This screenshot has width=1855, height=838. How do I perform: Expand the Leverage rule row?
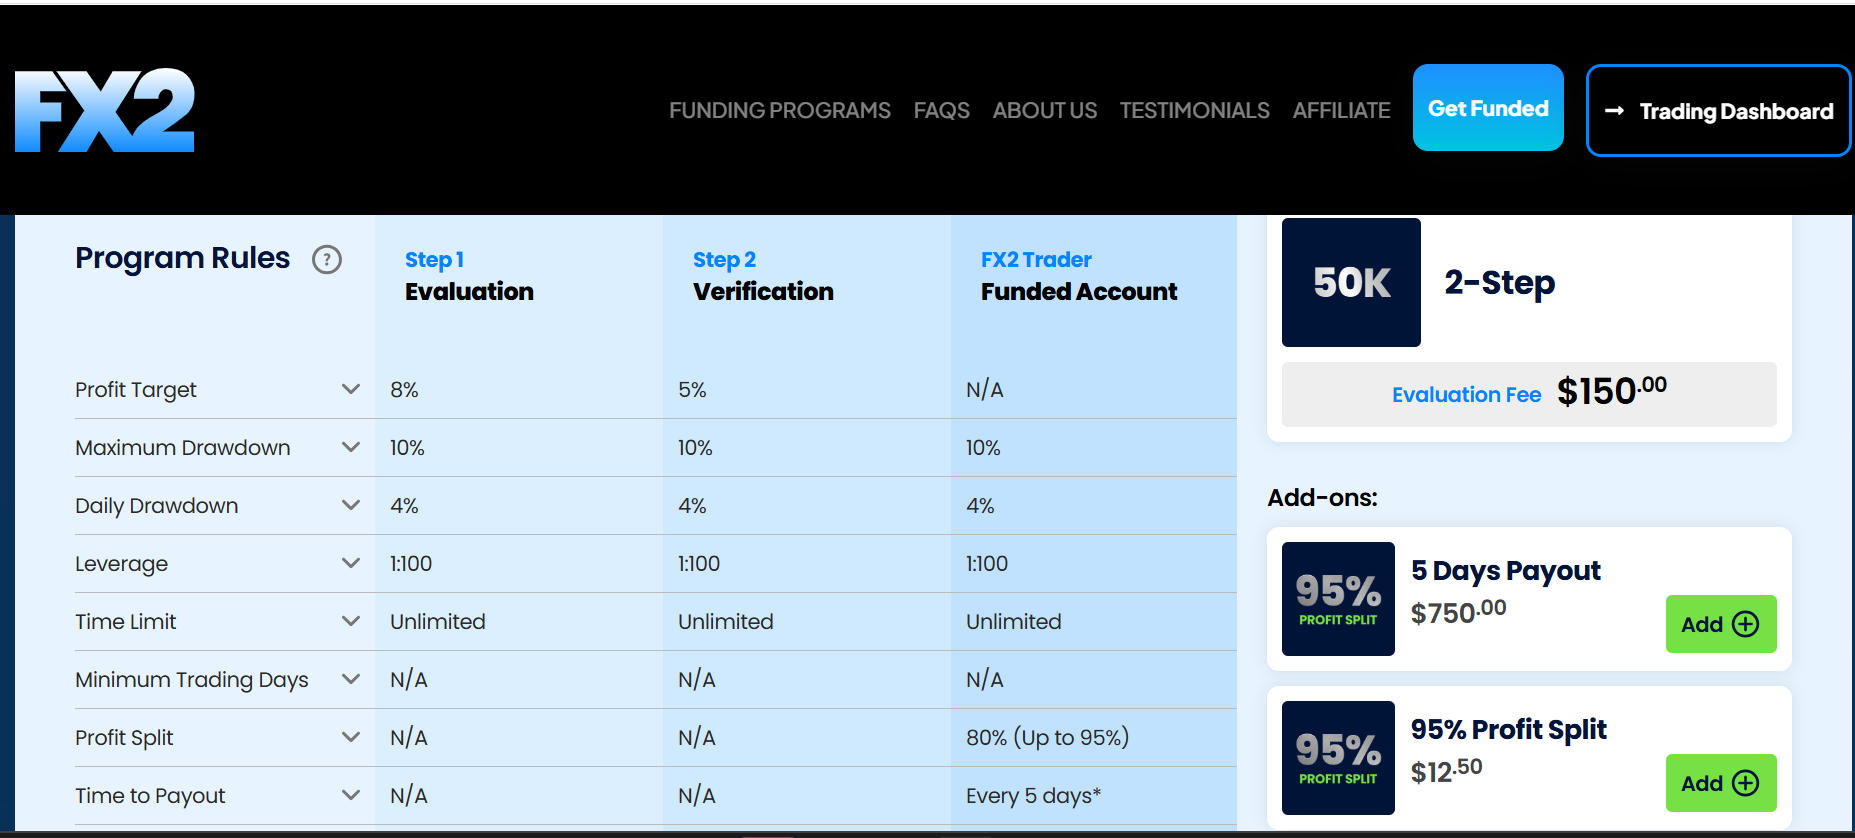tap(351, 563)
